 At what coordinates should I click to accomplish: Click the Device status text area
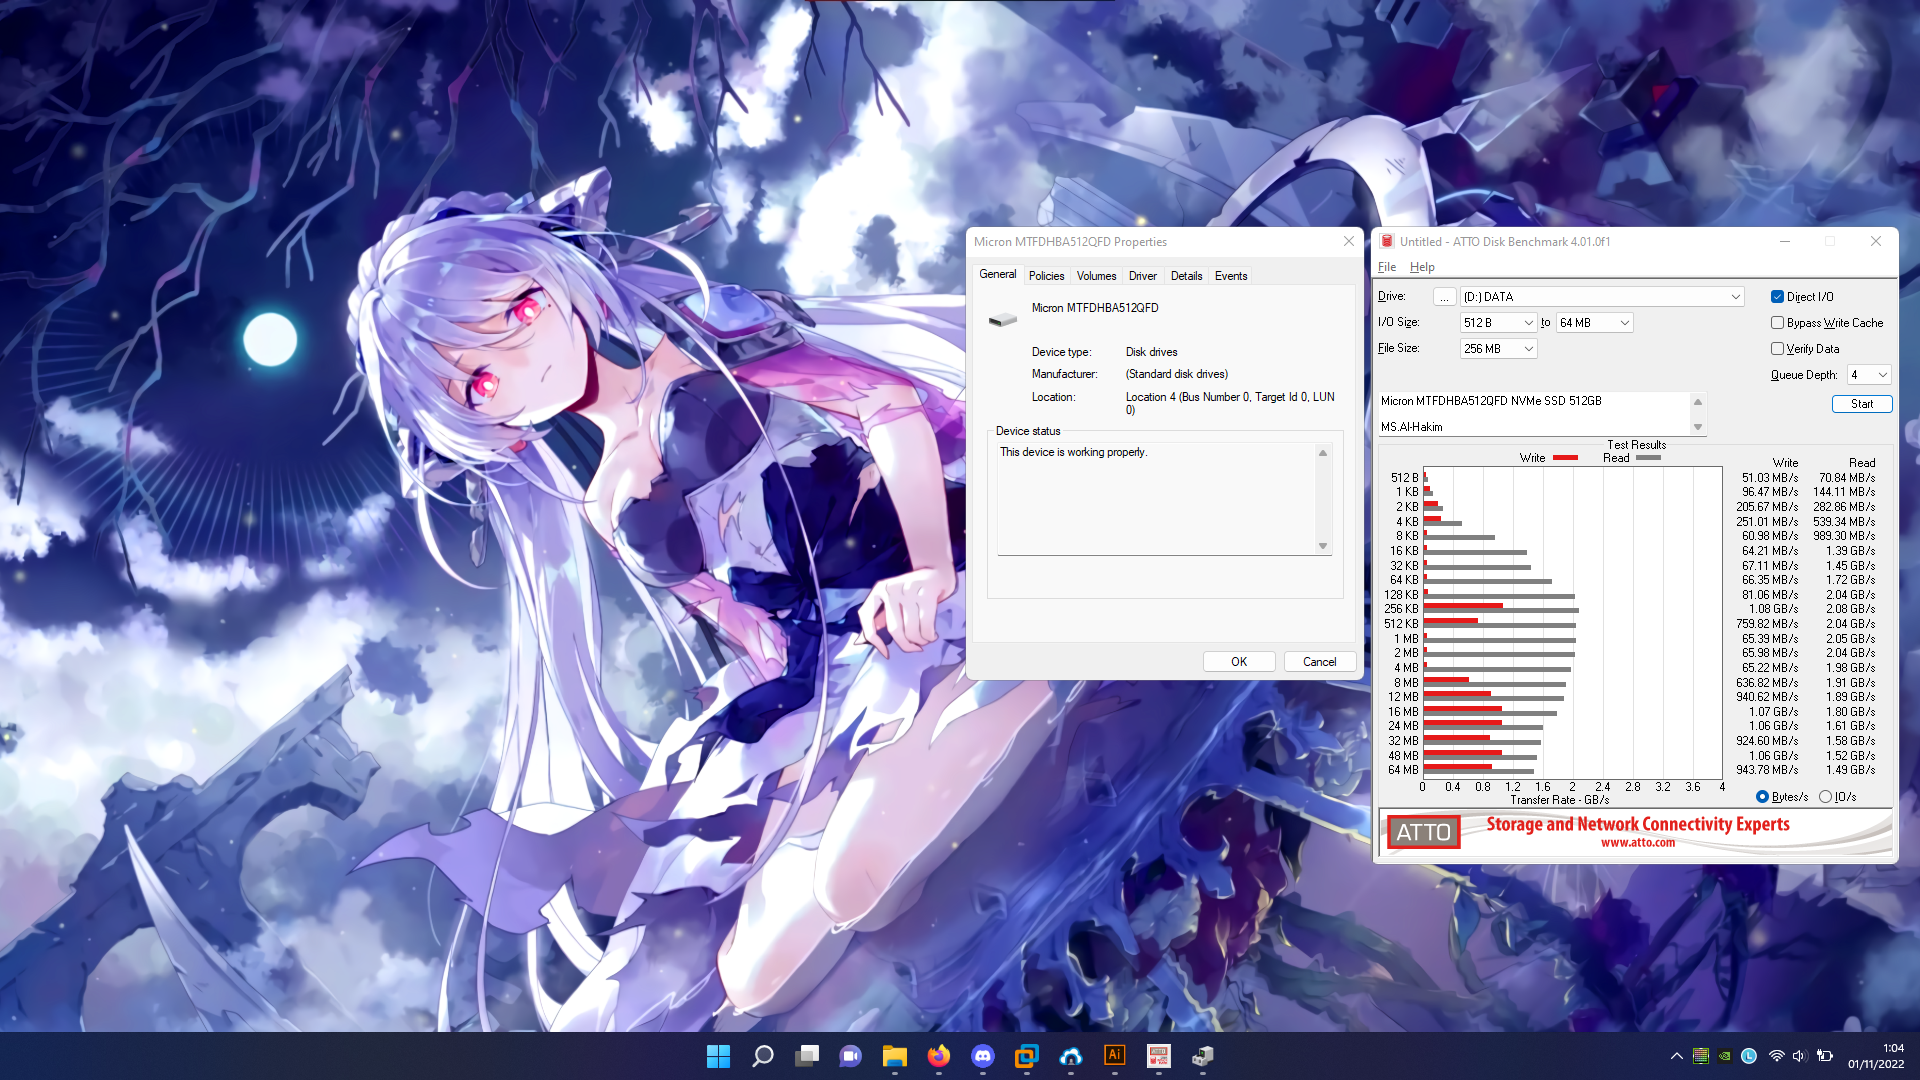(1156, 499)
